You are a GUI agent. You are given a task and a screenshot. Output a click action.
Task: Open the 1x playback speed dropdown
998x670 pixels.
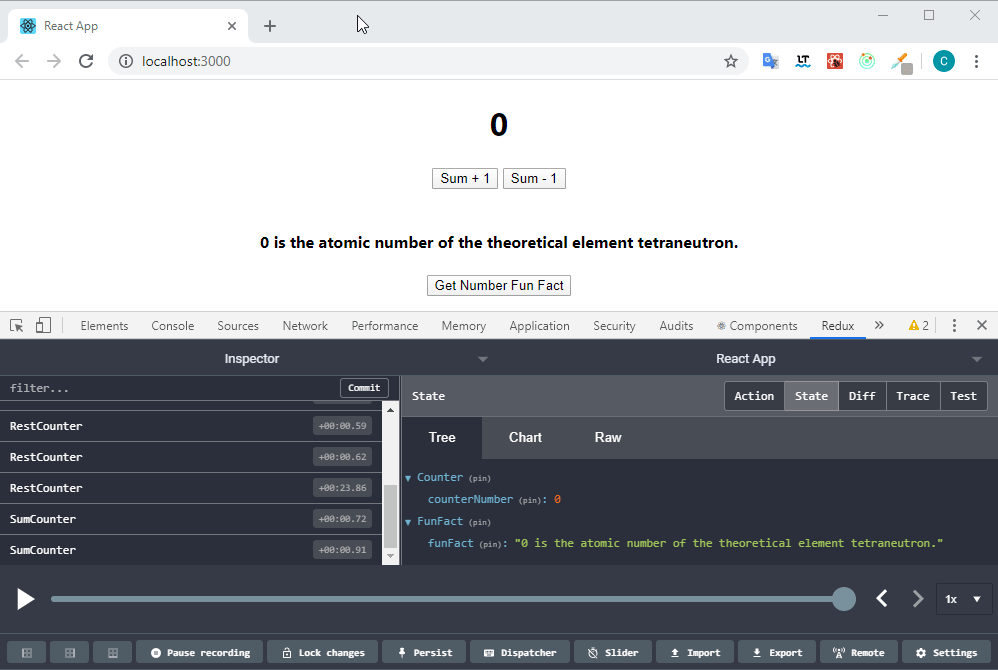click(x=963, y=598)
